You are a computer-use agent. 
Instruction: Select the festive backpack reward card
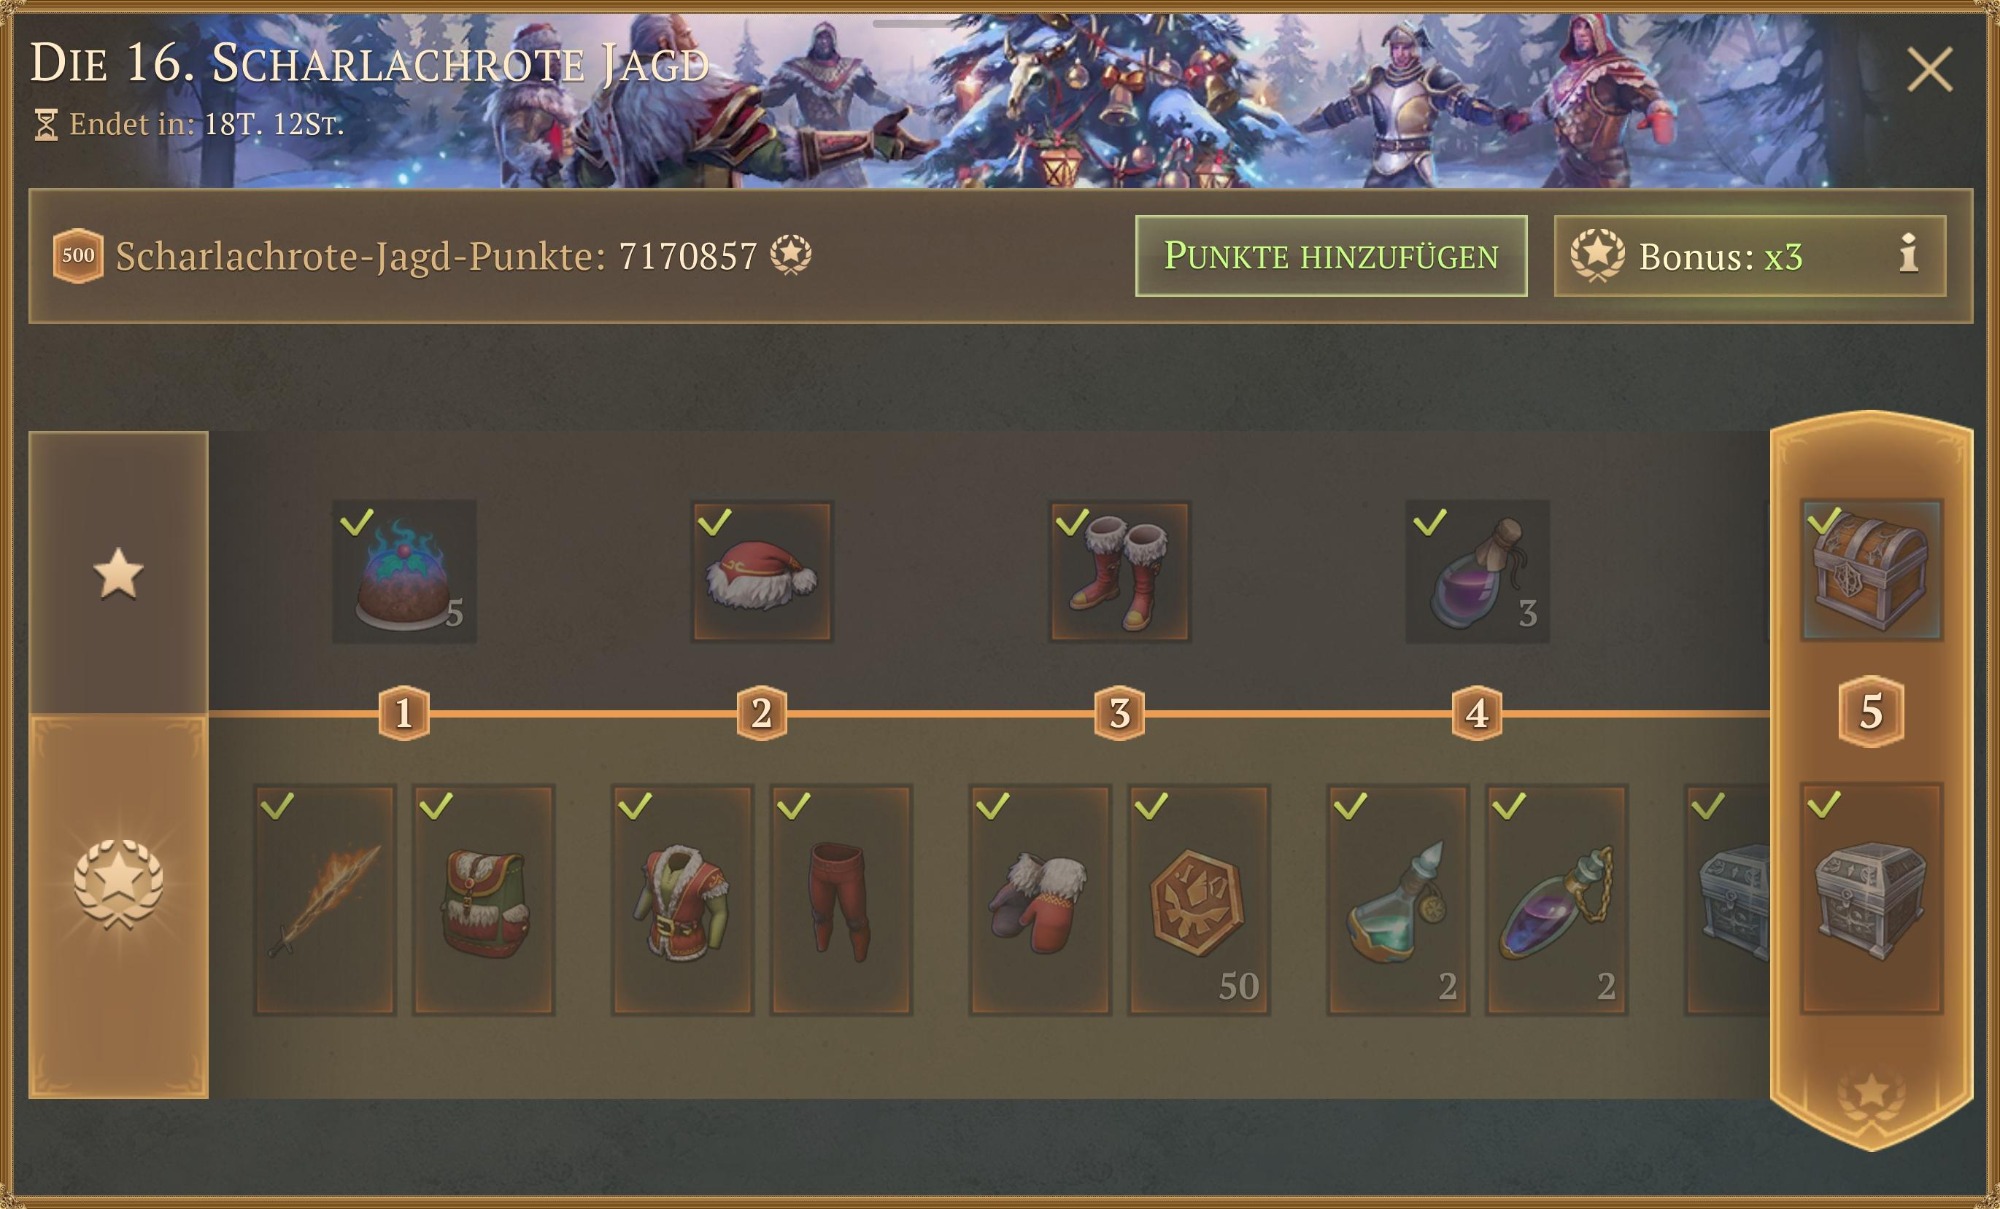click(483, 900)
